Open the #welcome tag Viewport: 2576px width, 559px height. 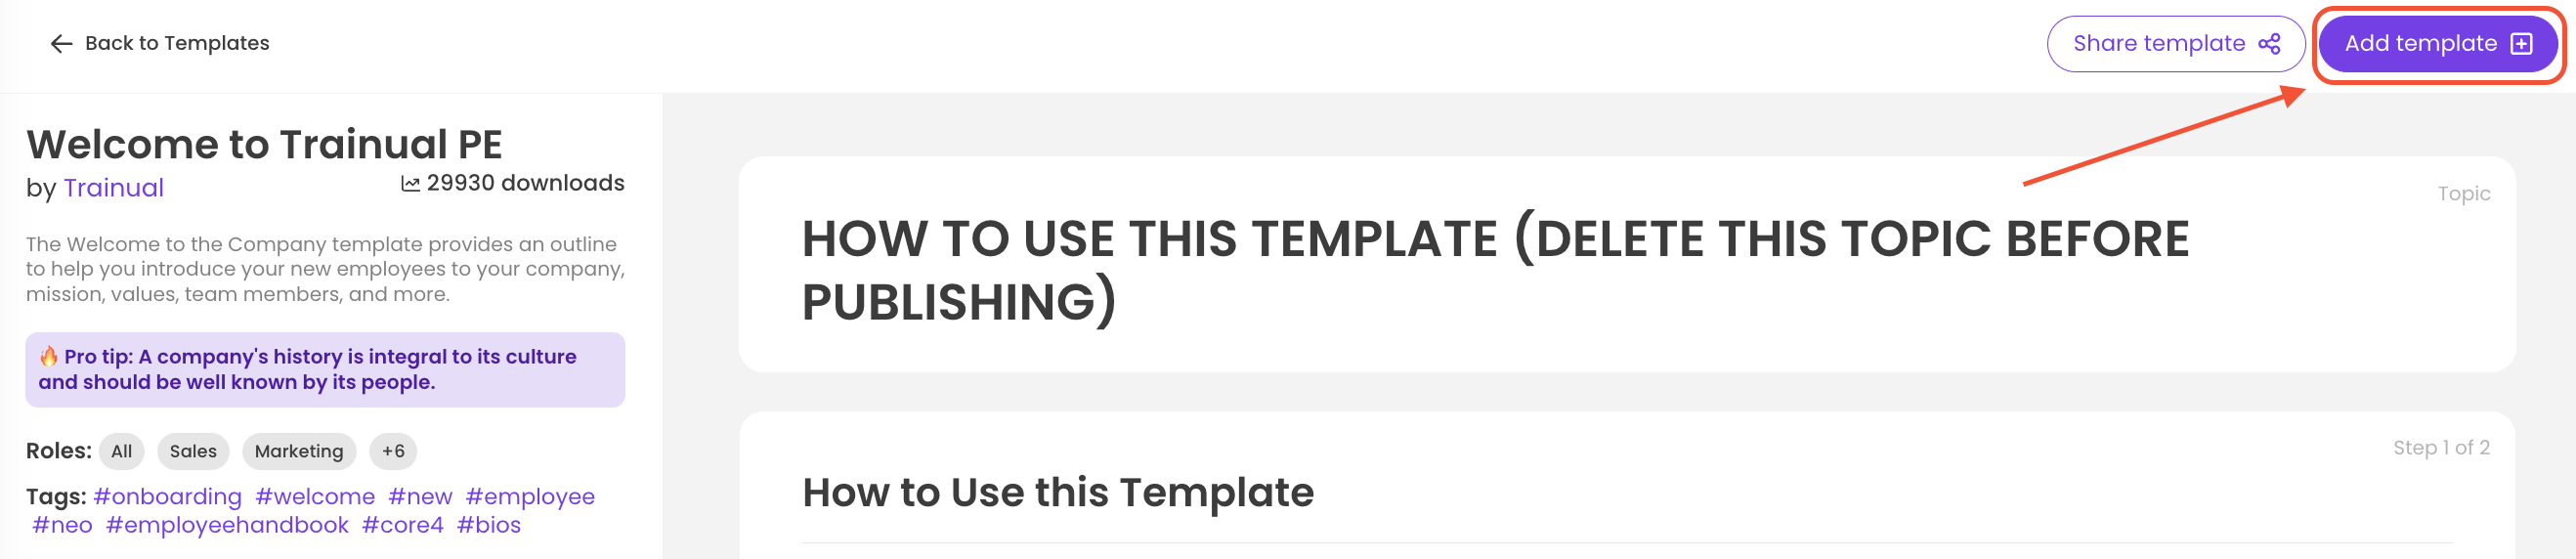pyautogui.click(x=315, y=496)
